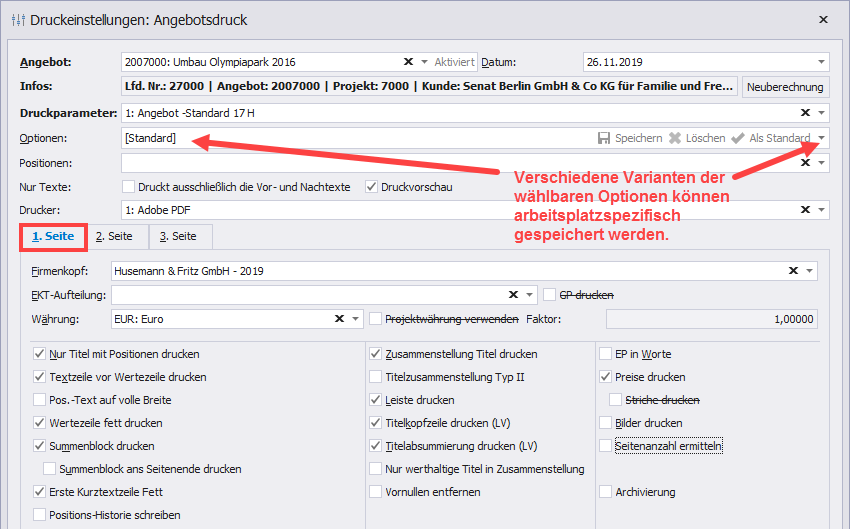
Task: Switch to the 3. Seite tab
Action: (179, 237)
